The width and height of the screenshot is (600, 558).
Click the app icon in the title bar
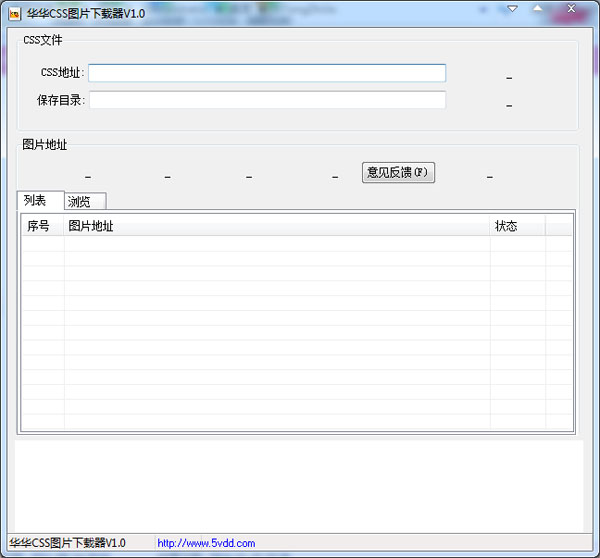(15, 14)
